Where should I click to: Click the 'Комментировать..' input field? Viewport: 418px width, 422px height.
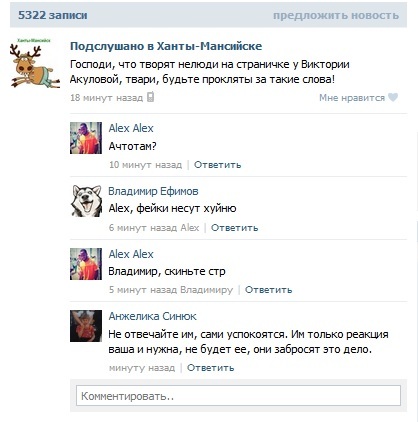238,396
